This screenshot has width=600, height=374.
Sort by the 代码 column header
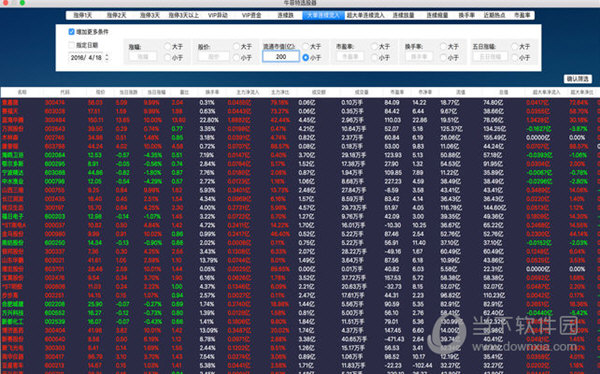65,92
